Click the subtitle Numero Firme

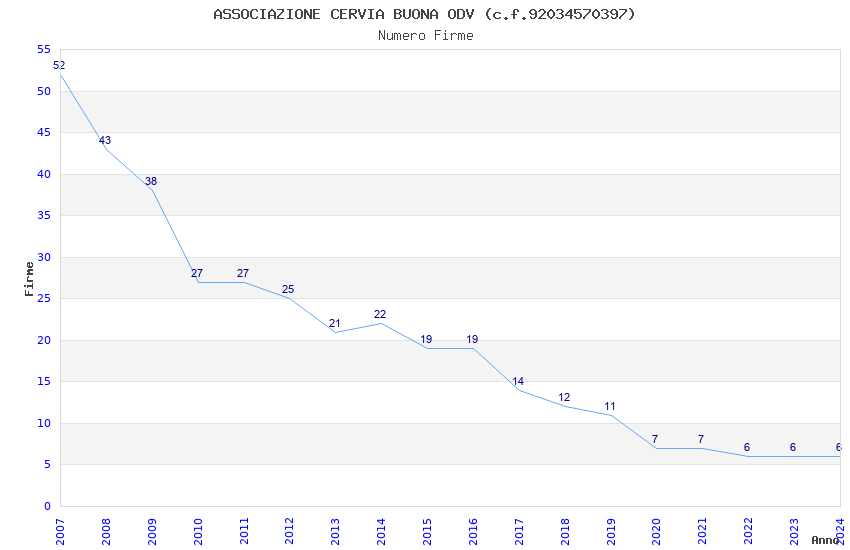pyautogui.click(x=426, y=36)
